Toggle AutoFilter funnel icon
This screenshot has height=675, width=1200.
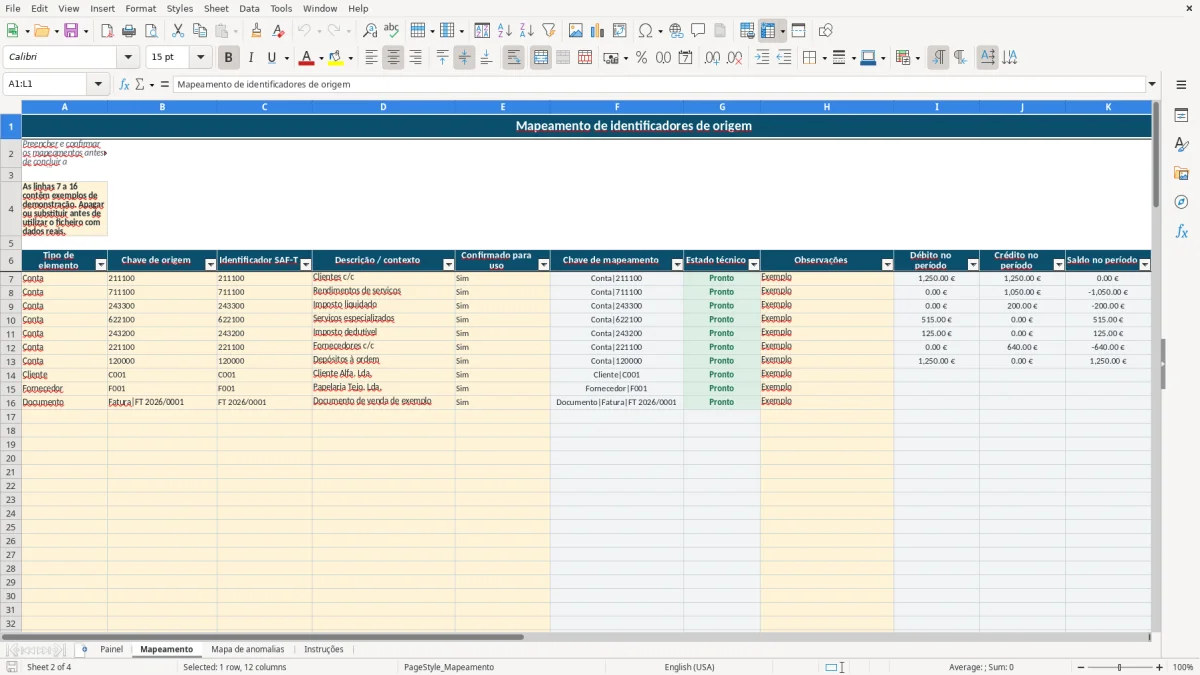(x=549, y=31)
